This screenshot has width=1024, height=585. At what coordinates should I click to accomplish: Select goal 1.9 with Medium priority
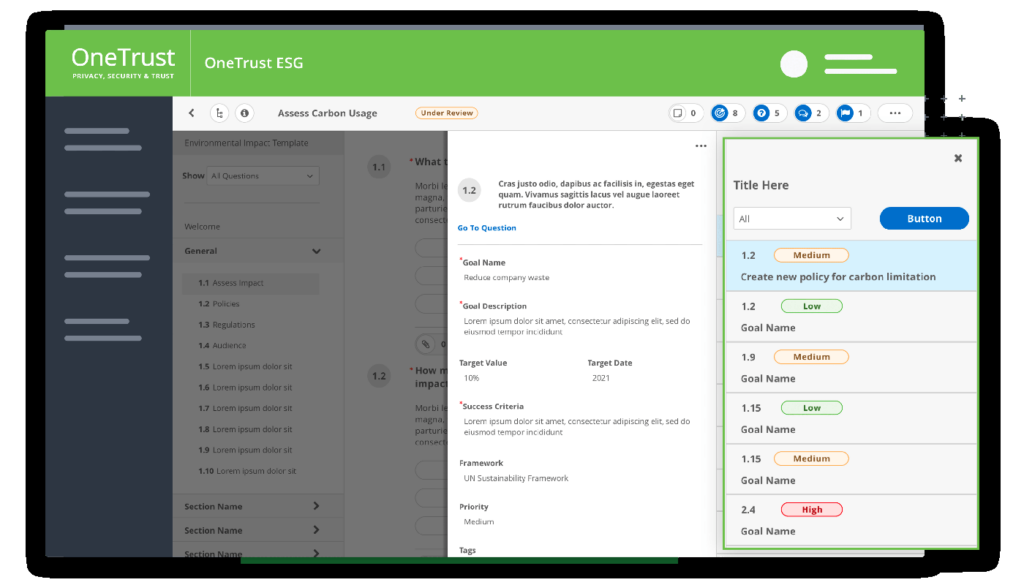[x=850, y=367]
